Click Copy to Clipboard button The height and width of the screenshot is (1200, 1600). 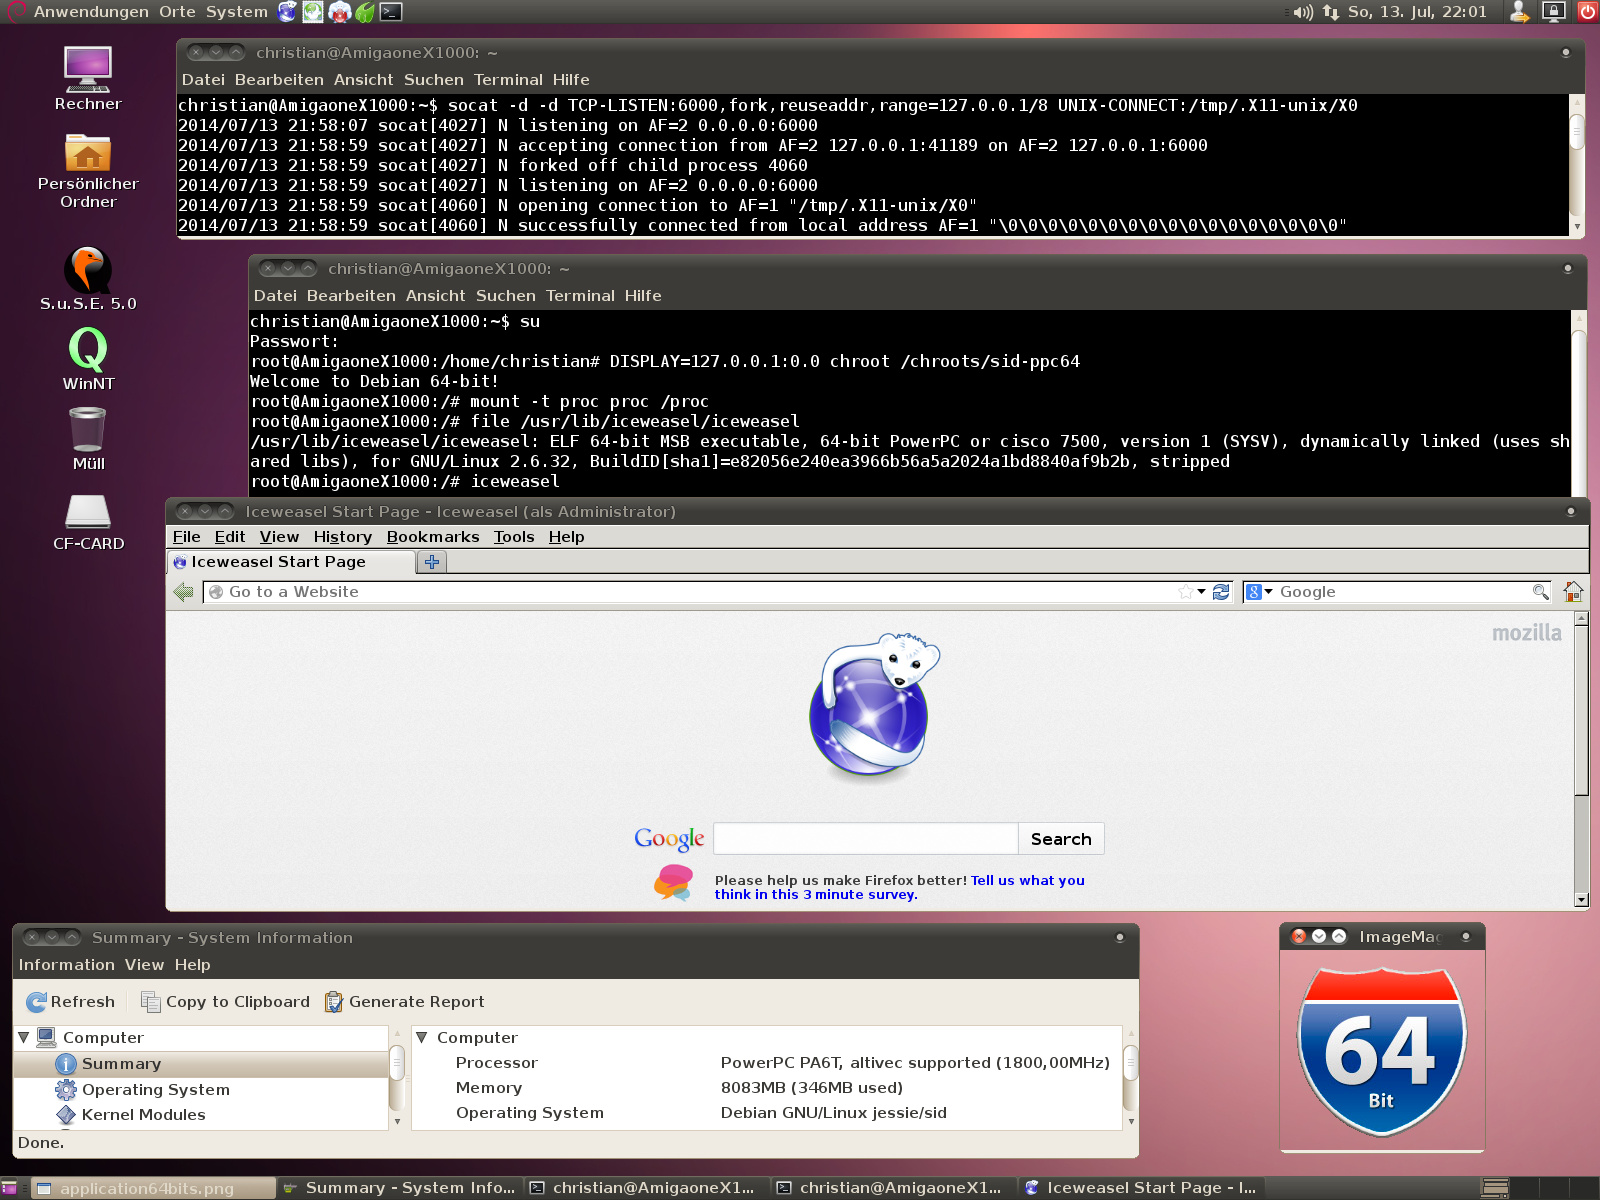pos(225,1002)
